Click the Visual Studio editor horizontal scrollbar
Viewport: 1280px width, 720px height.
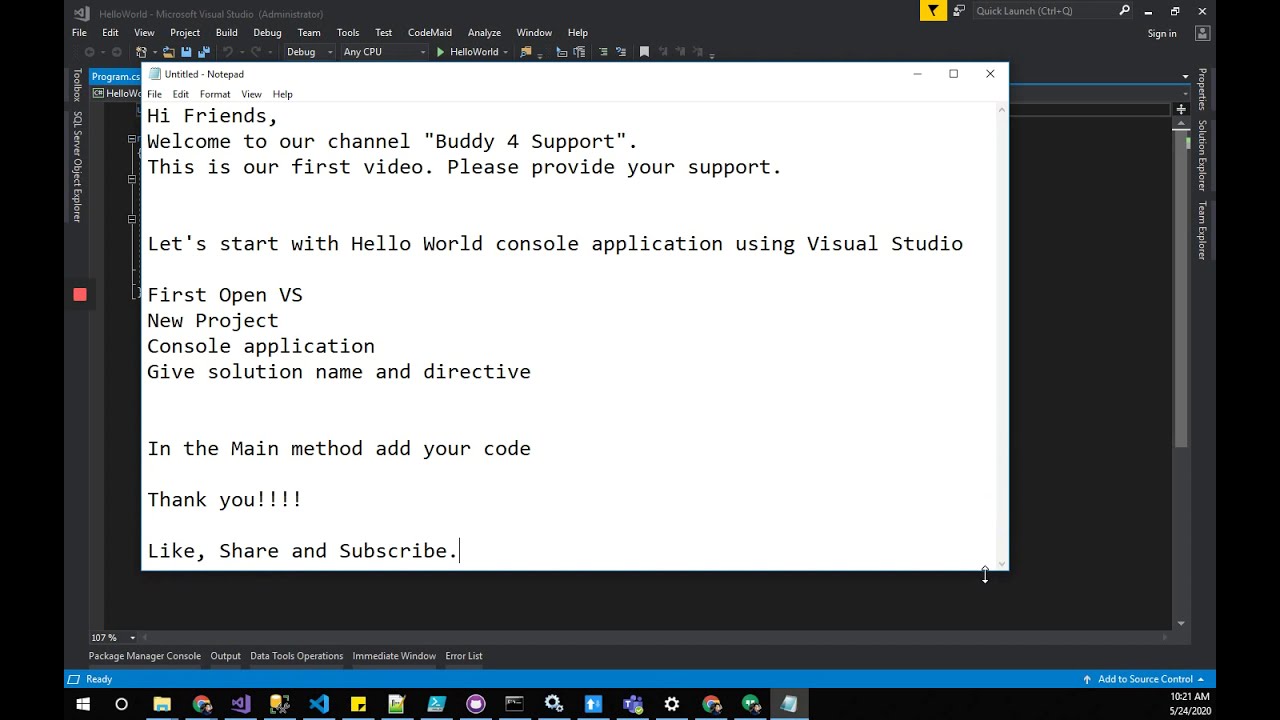click(655, 637)
